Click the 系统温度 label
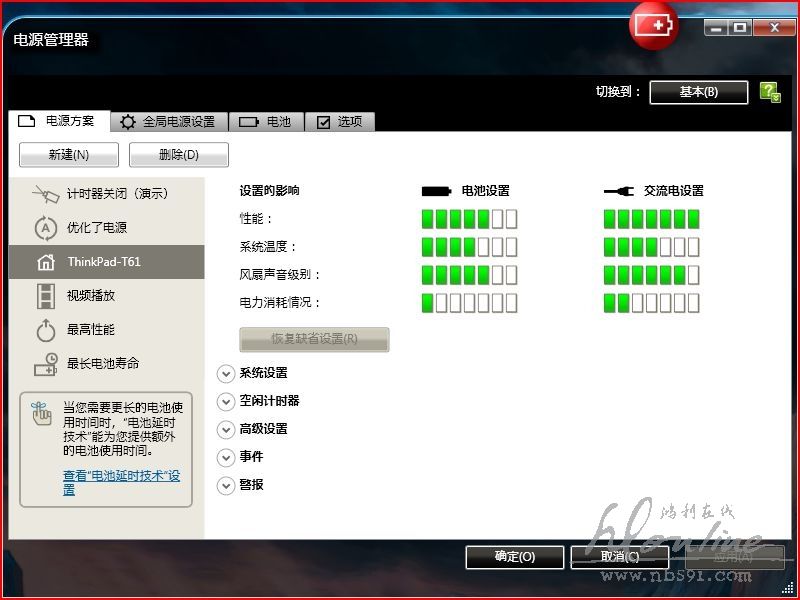 pyautogui.click(x=268, y=247)
